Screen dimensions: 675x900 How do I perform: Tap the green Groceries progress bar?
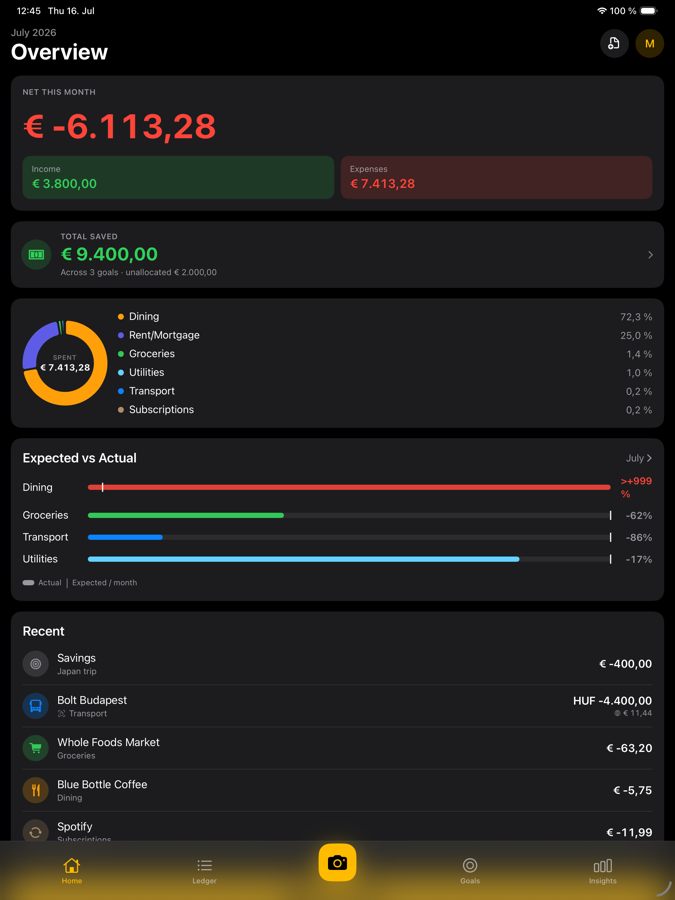[x=186, y=515]
